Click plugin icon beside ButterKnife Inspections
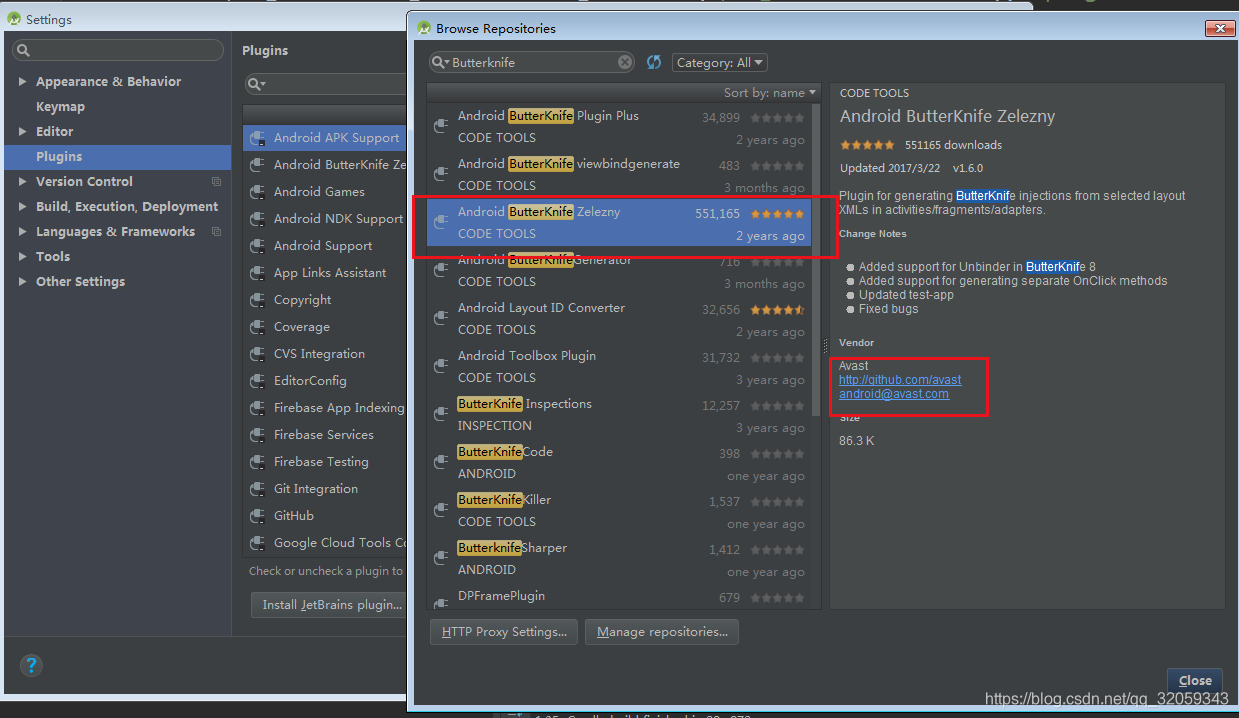The height and width of the screenshot is (718, 1239). (440, 414)
